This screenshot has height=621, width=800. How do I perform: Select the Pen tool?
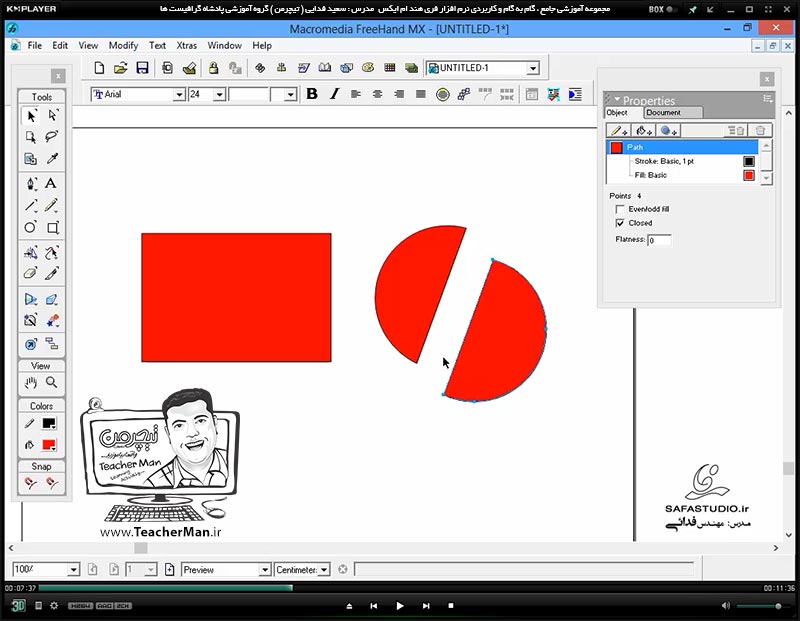[x=31, y=184]
